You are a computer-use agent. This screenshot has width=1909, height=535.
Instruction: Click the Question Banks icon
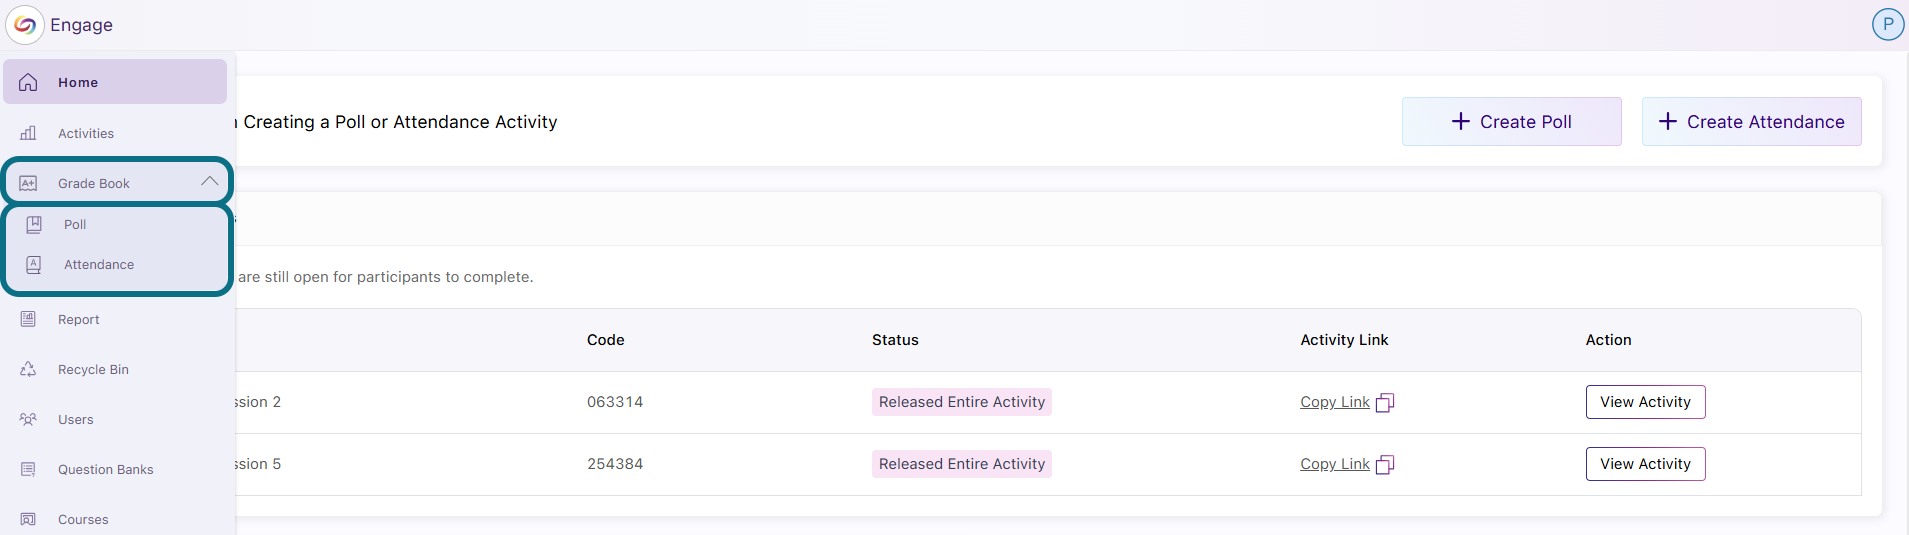coord(28,469)
